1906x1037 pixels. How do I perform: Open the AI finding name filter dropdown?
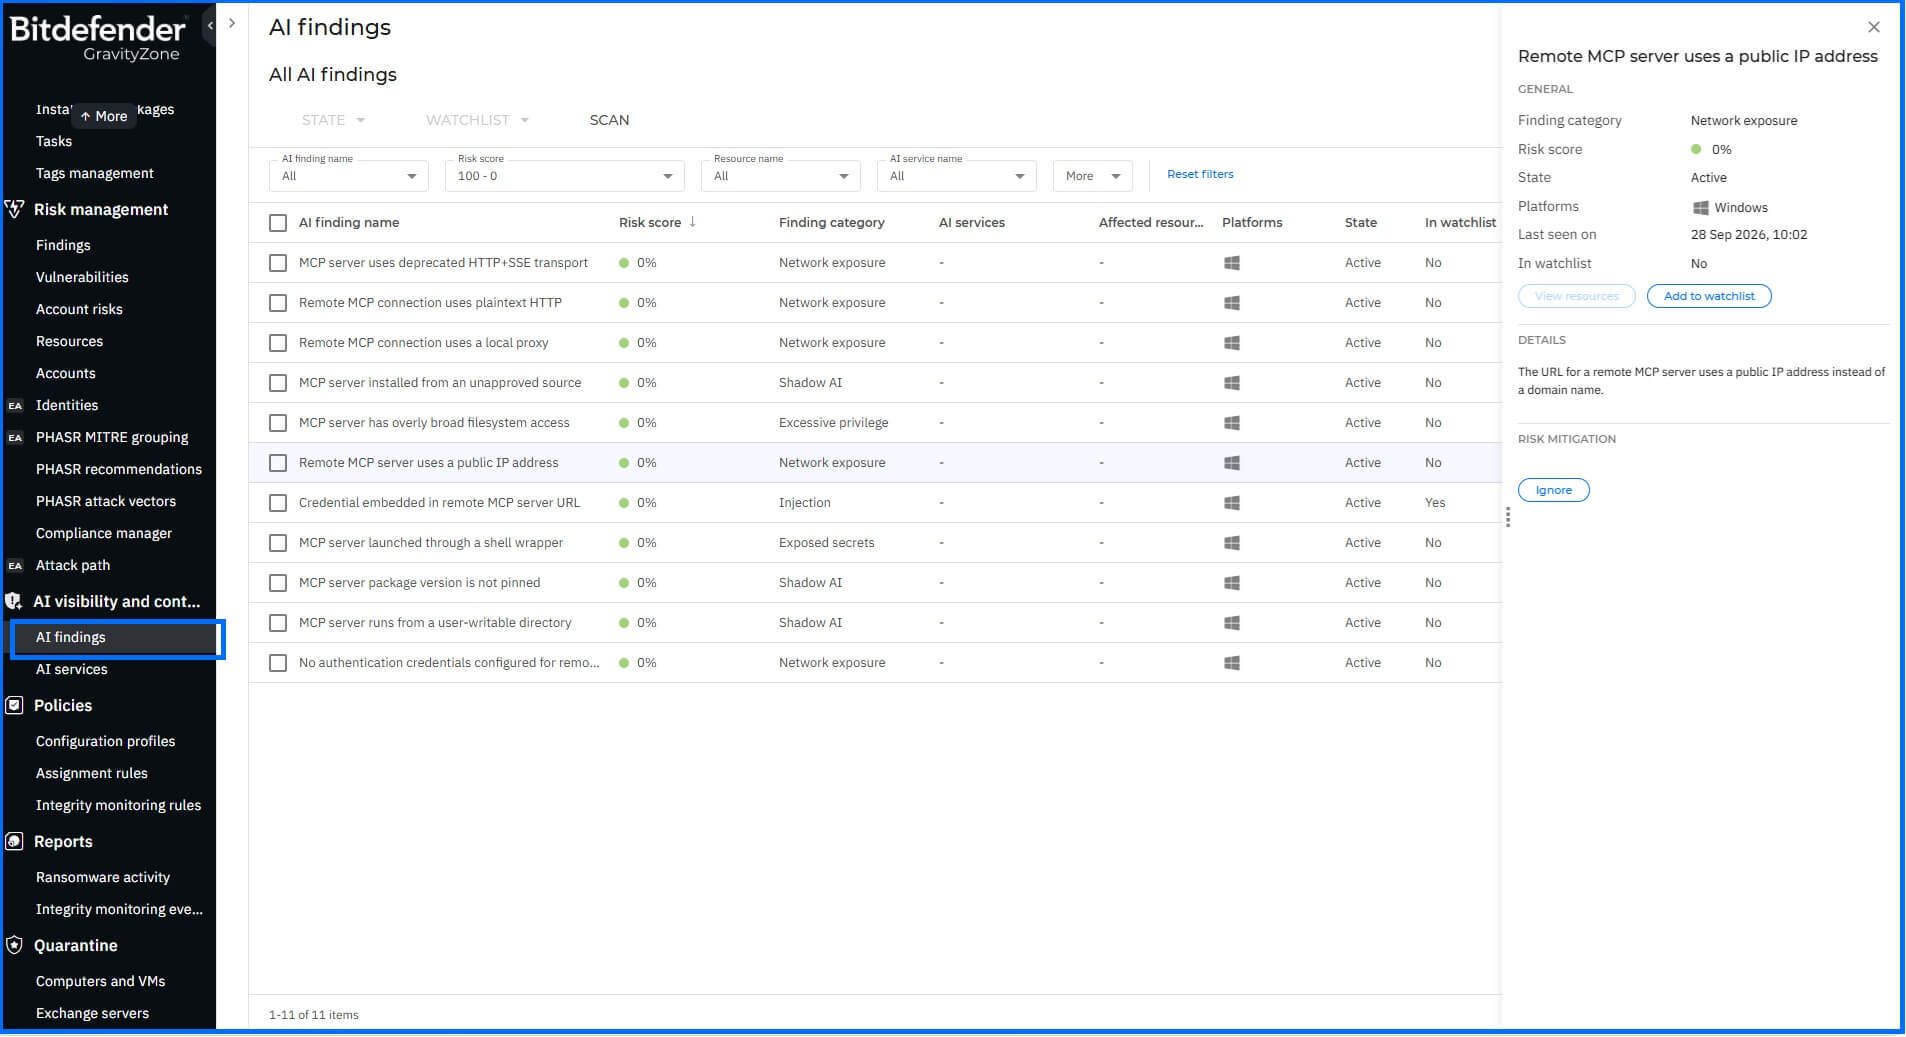pyautogui.click(x=349, y=176)
